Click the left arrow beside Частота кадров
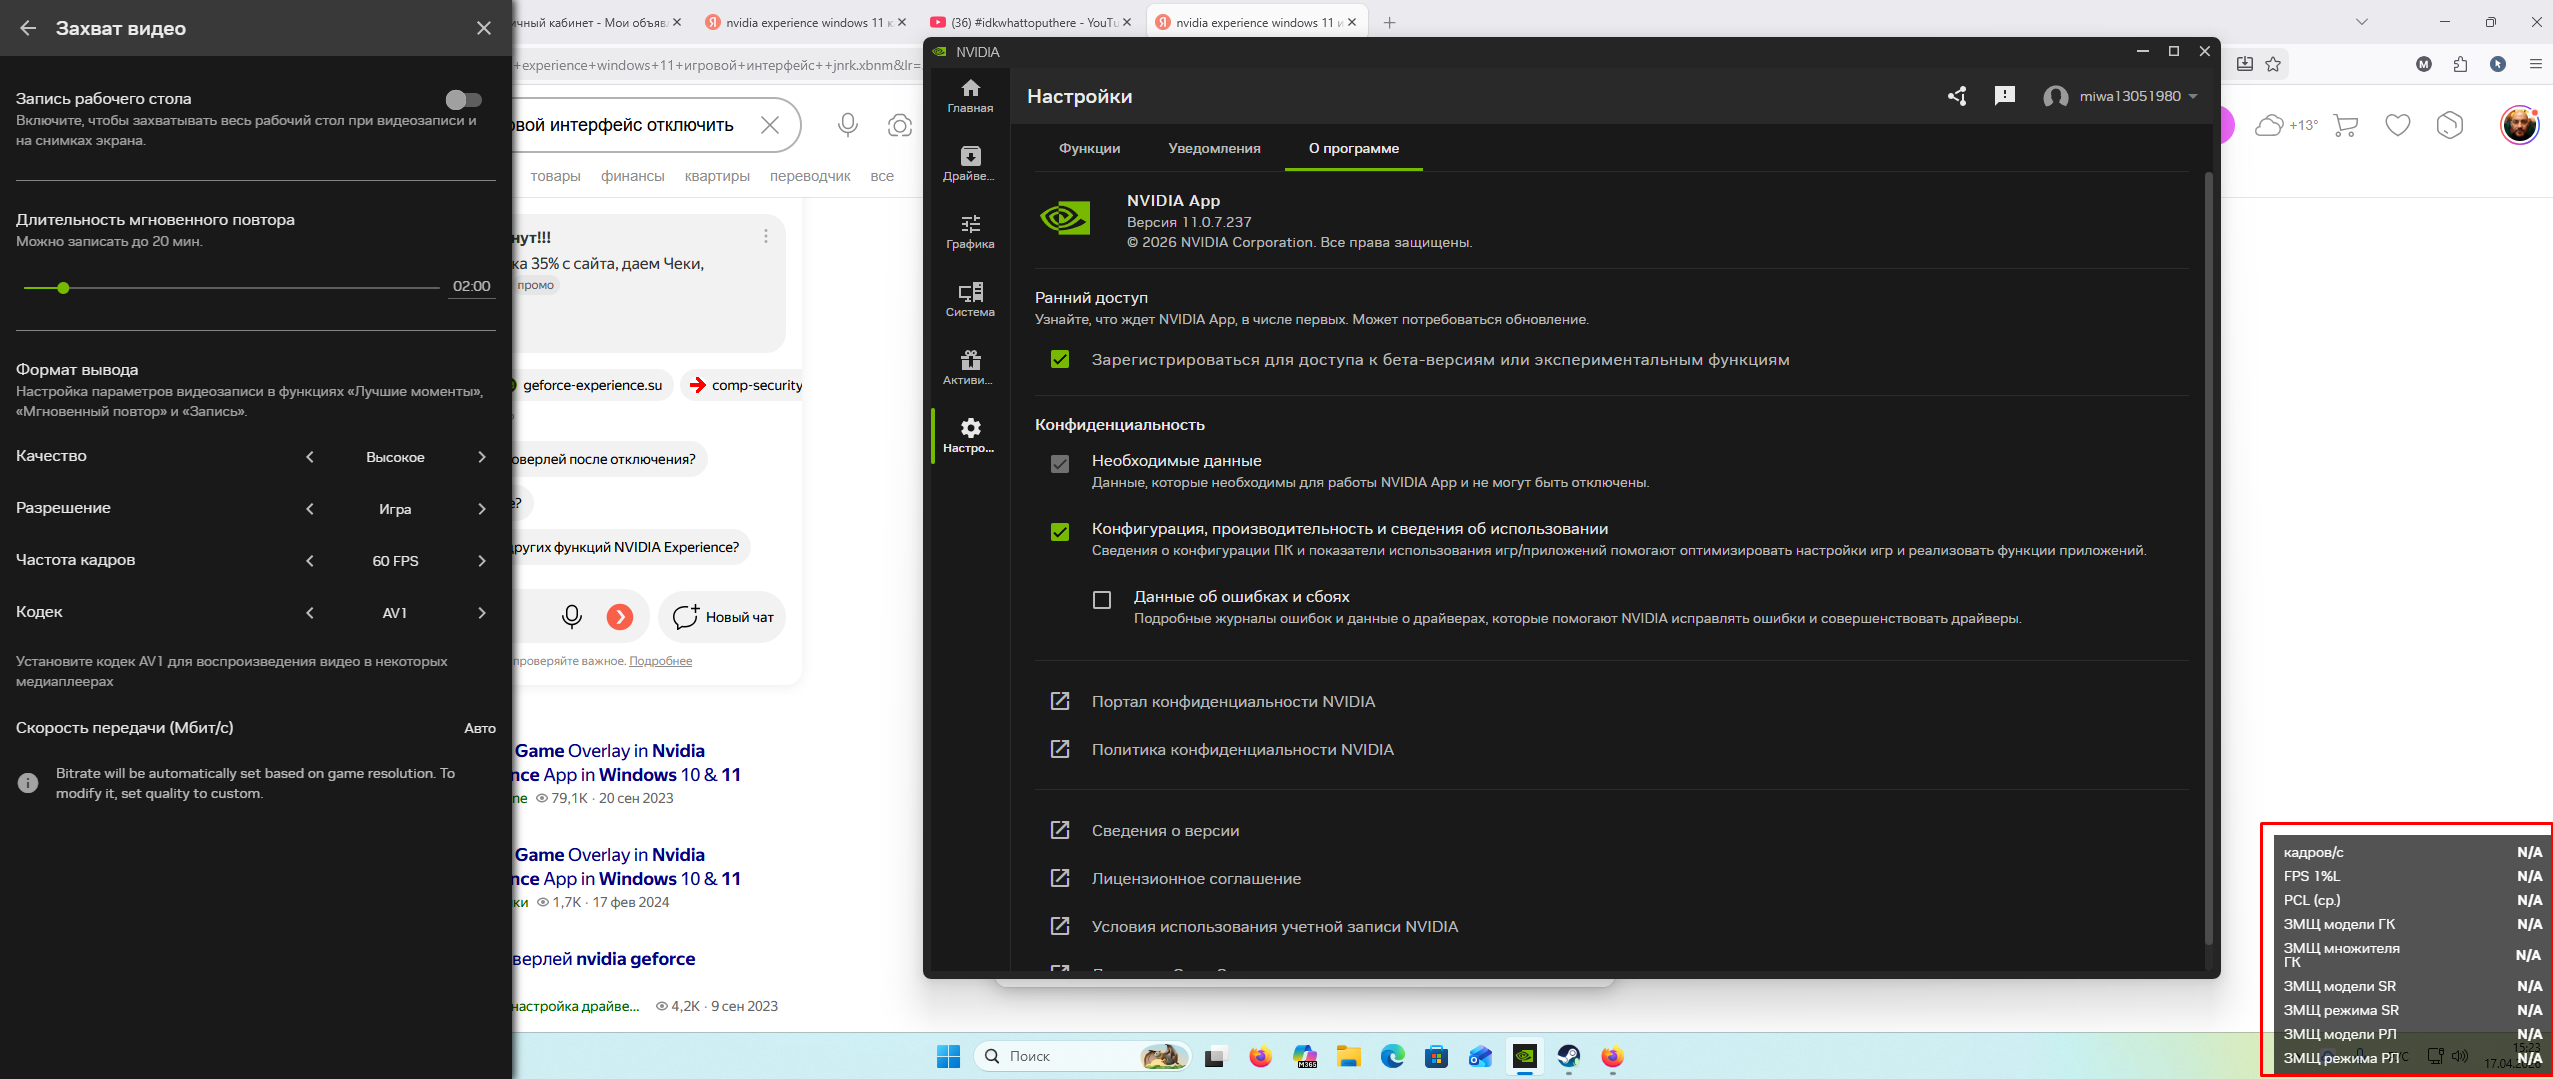The width and height of the screenshot is (2553, 1079). (310, 561)
